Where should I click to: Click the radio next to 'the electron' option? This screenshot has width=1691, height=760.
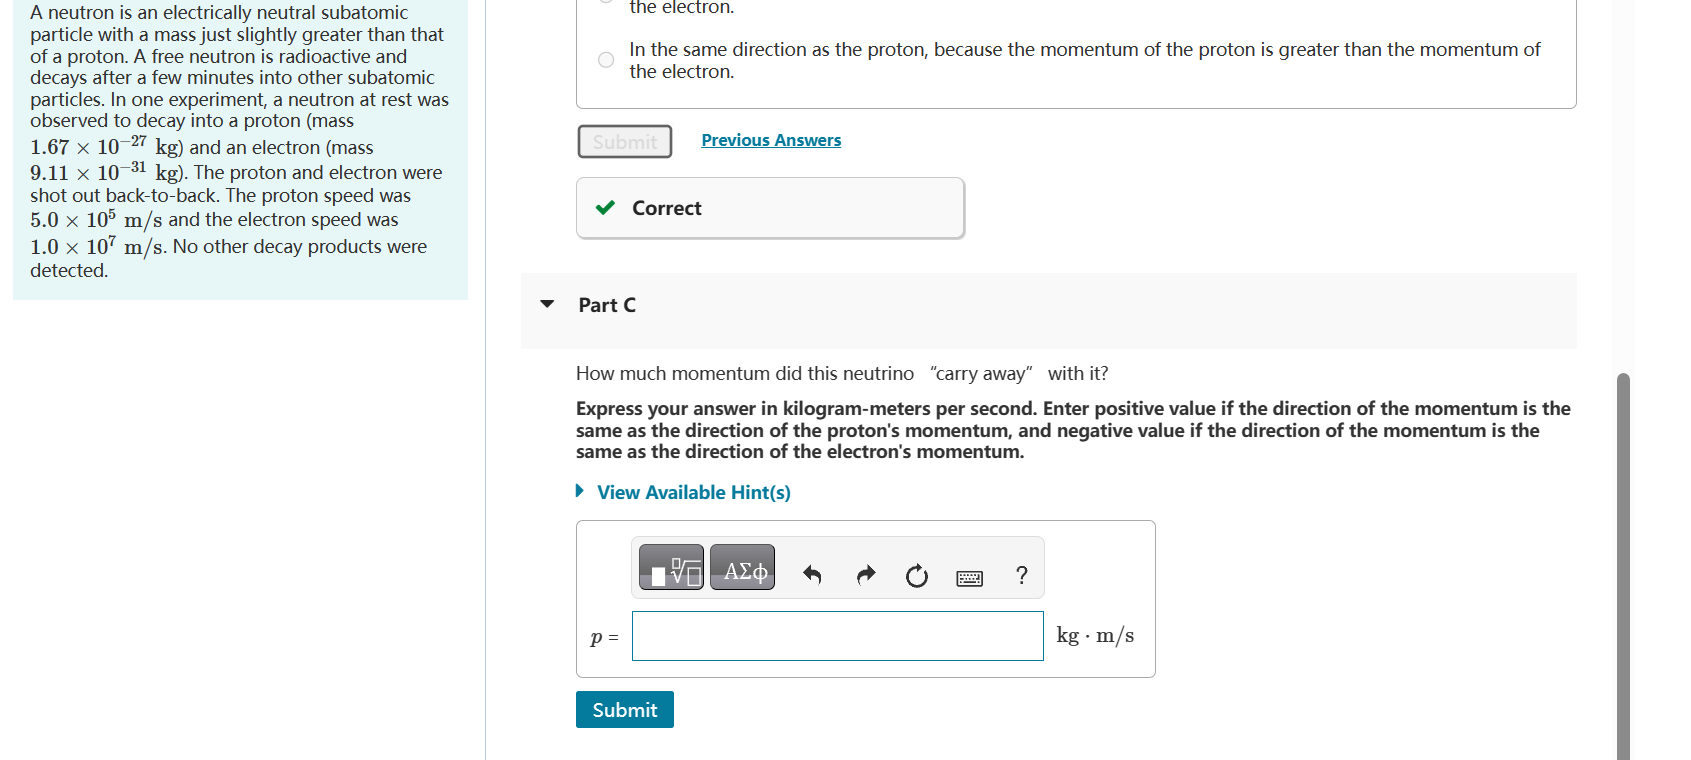605,4
